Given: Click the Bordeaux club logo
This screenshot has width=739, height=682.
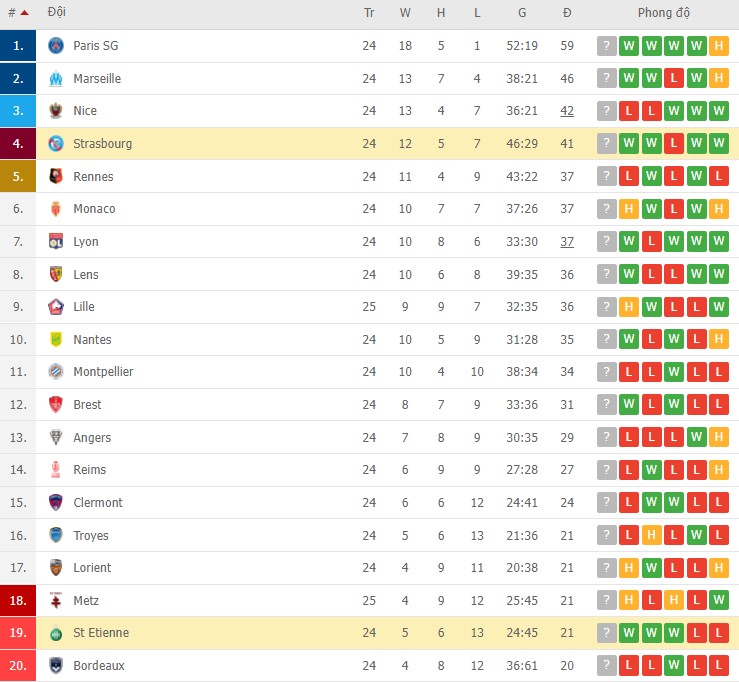Looking at the screenshot, I should pyautogui.click(x=56, y=666).
